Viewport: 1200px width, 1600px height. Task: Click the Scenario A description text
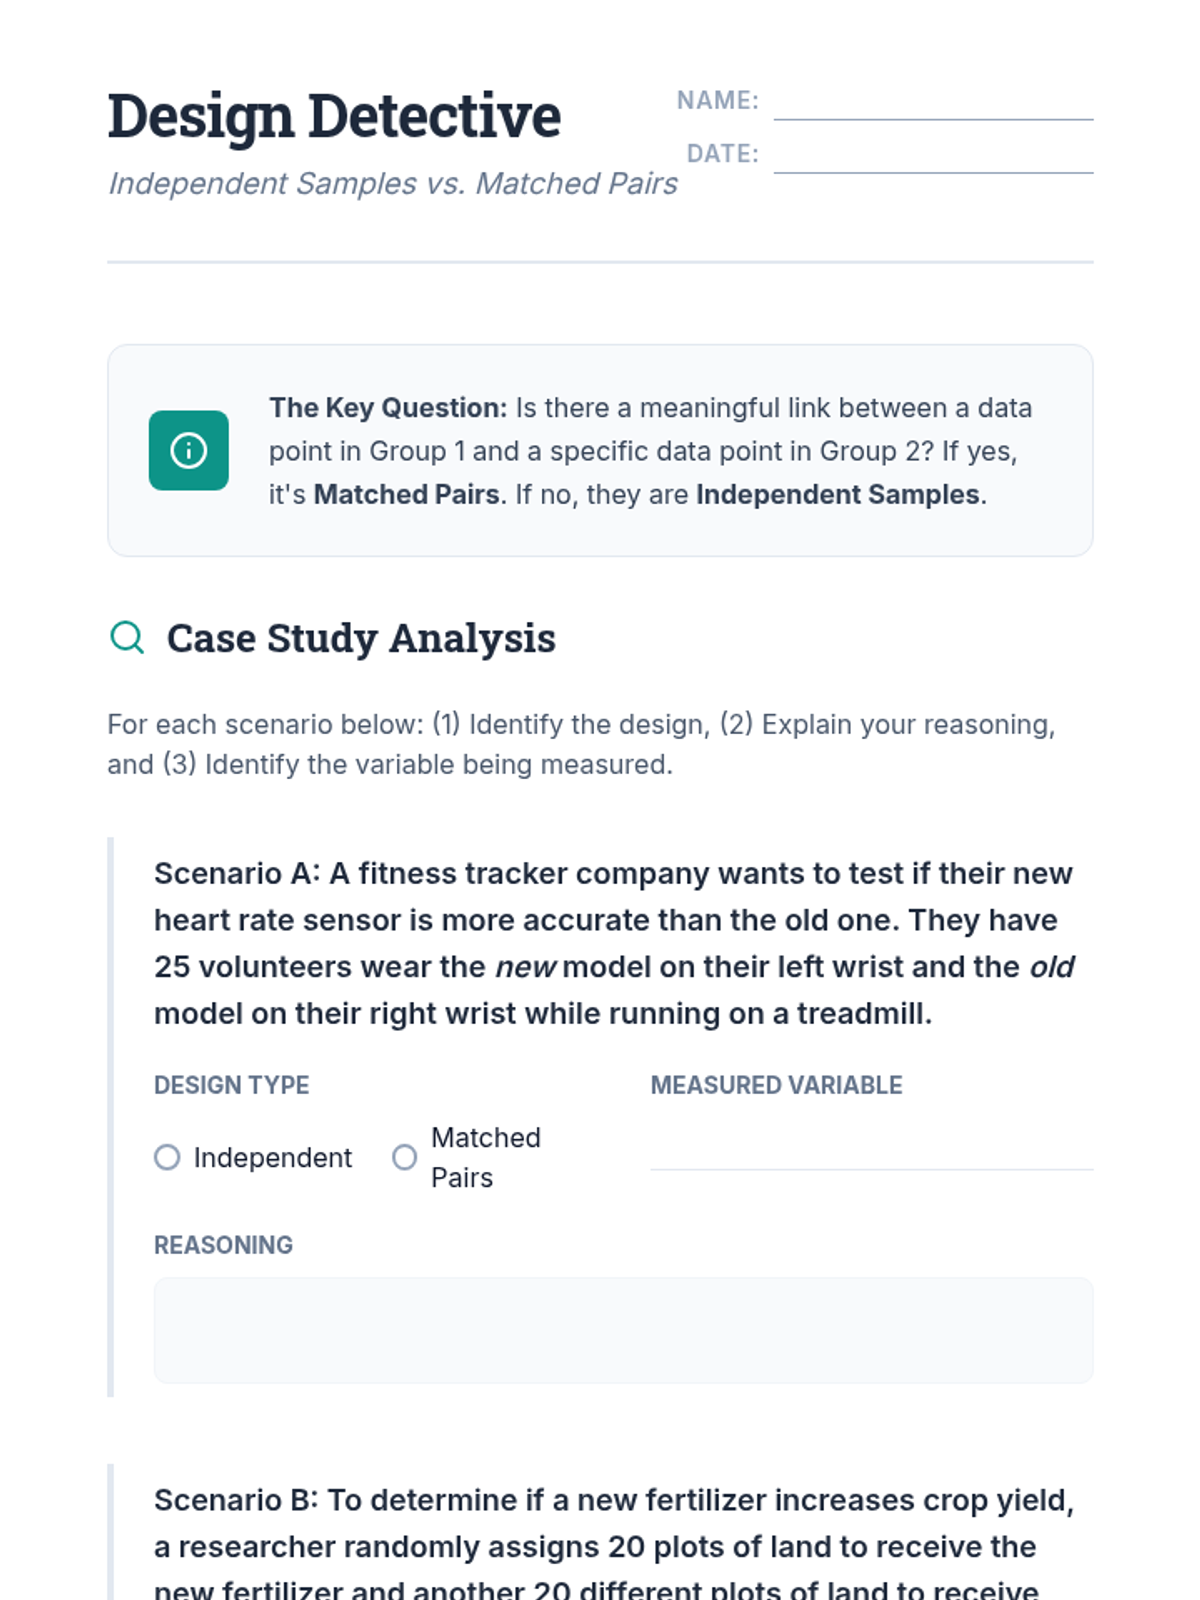point(614,943)
